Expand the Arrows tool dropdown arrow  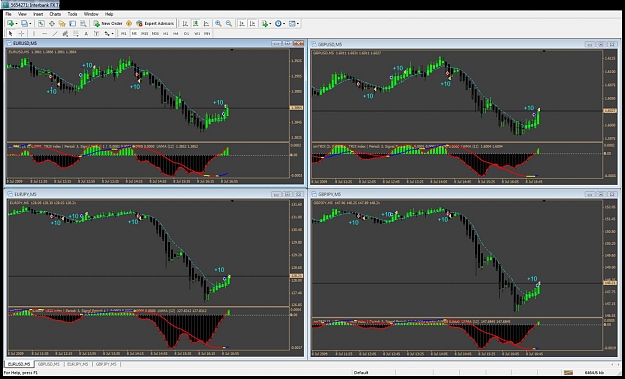[112, 34]
